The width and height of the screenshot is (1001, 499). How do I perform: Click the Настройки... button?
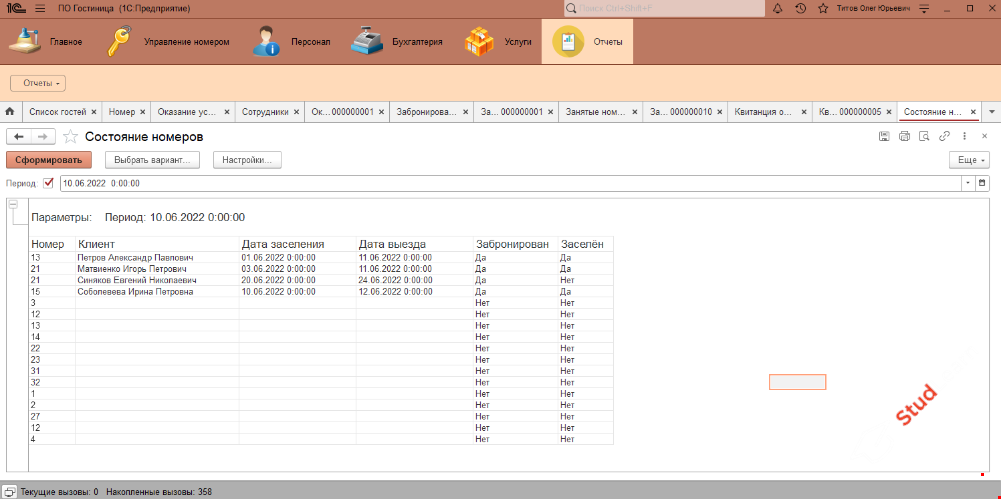click(248, 160)
